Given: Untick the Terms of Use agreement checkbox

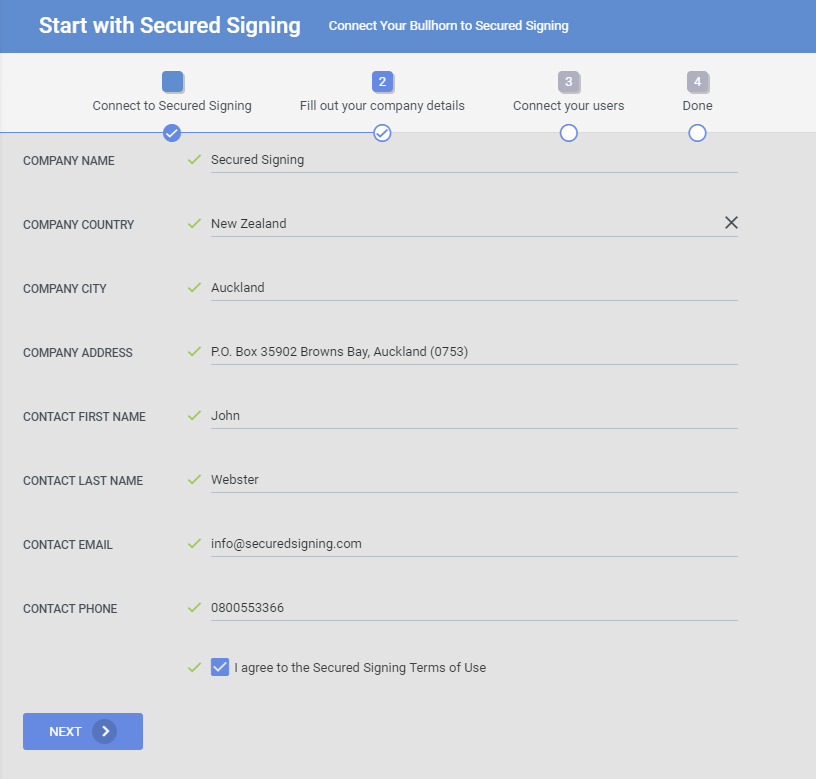Looking at the screenshot, I should [220, 667].
